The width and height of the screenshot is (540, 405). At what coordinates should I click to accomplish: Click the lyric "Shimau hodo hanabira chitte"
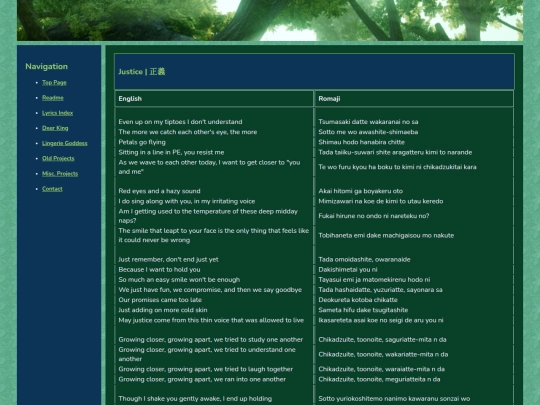[x=361, y=142]
